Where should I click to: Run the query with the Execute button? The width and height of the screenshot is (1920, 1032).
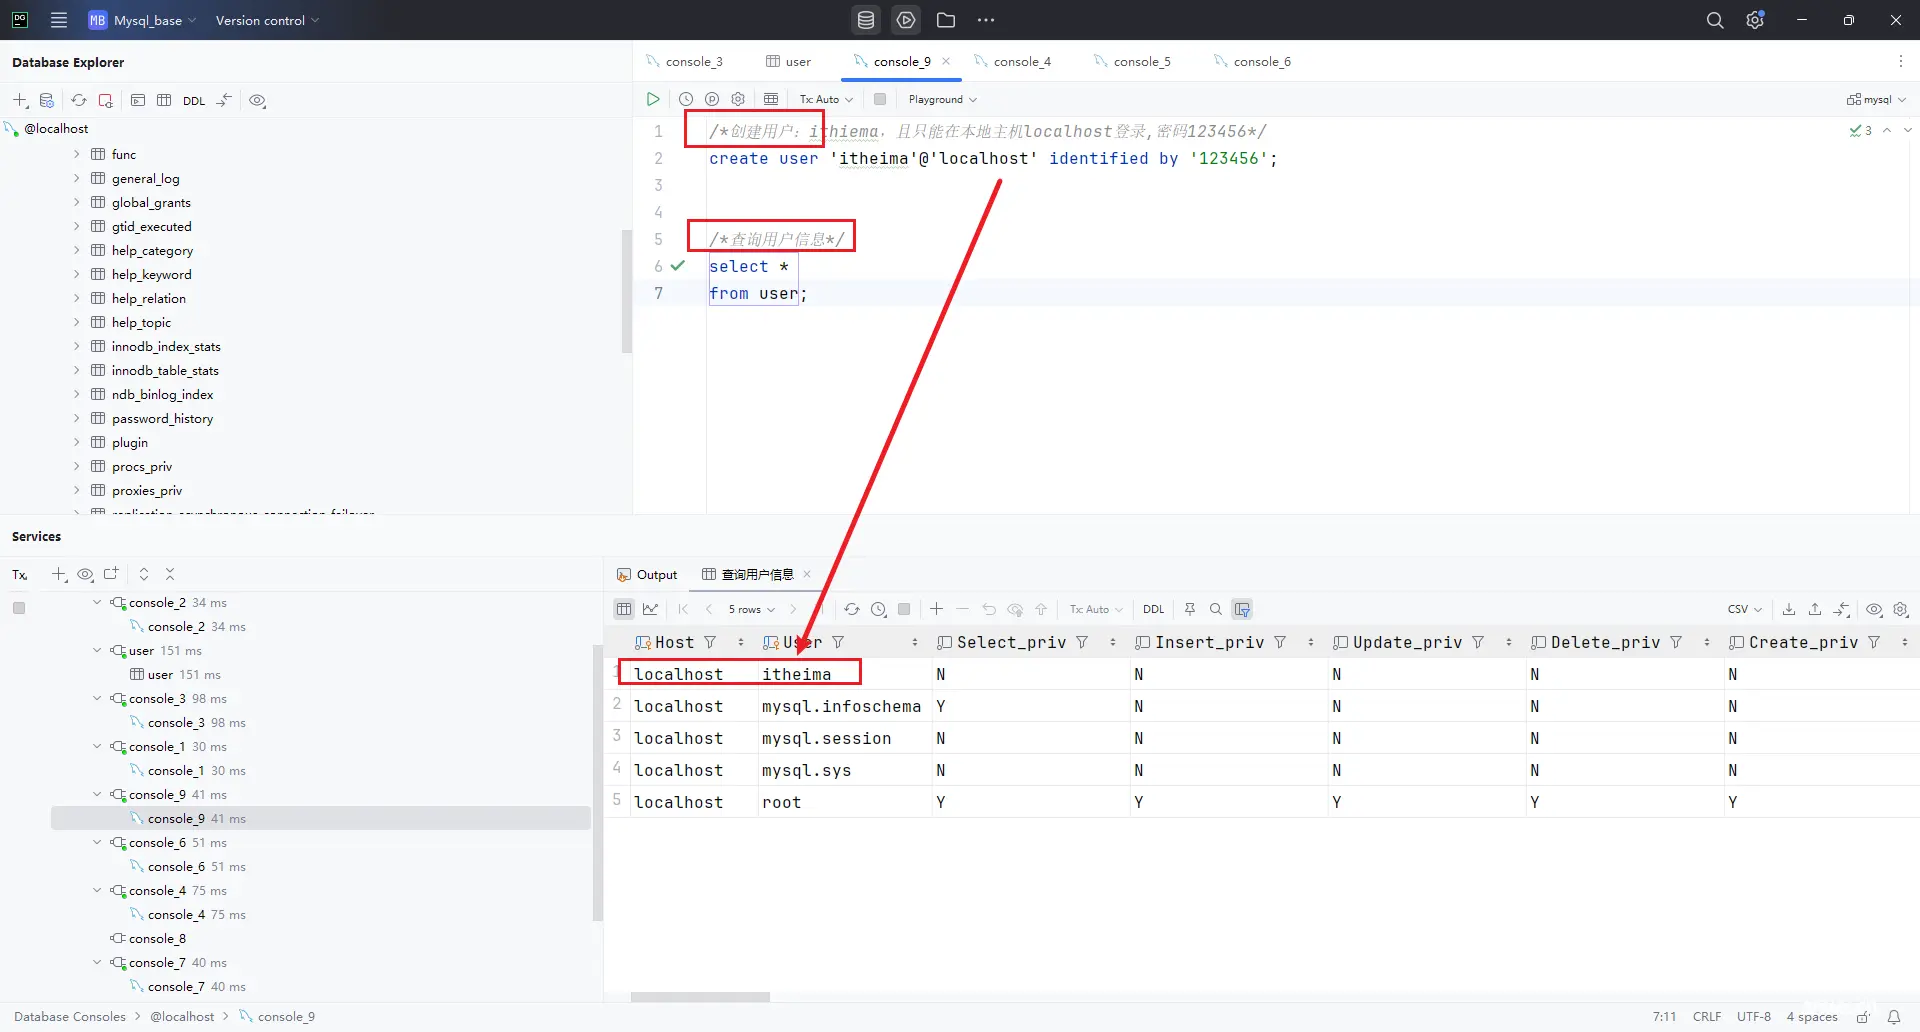click(653, 99)
